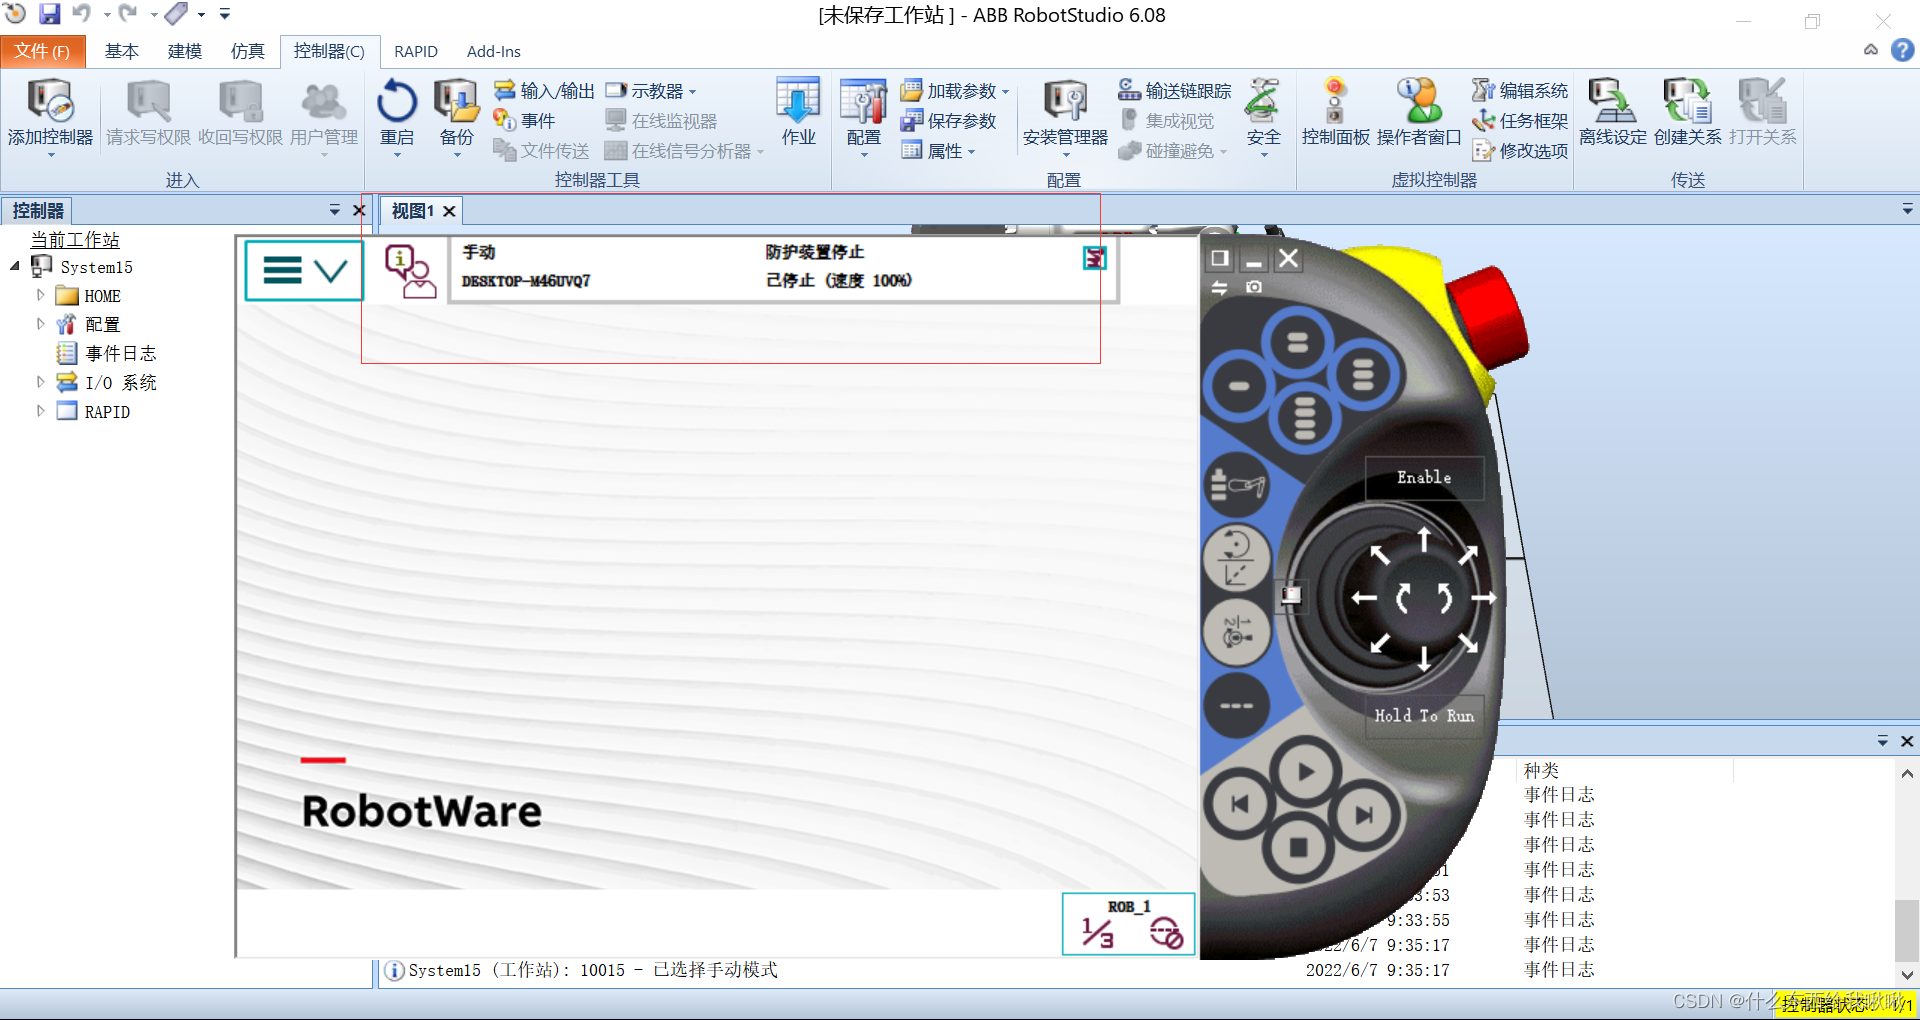The height and width of the screenshot is (1020, 1920).
Task: Click Create Relation (创建关系) icon
Action: [x=1688, y=113]
